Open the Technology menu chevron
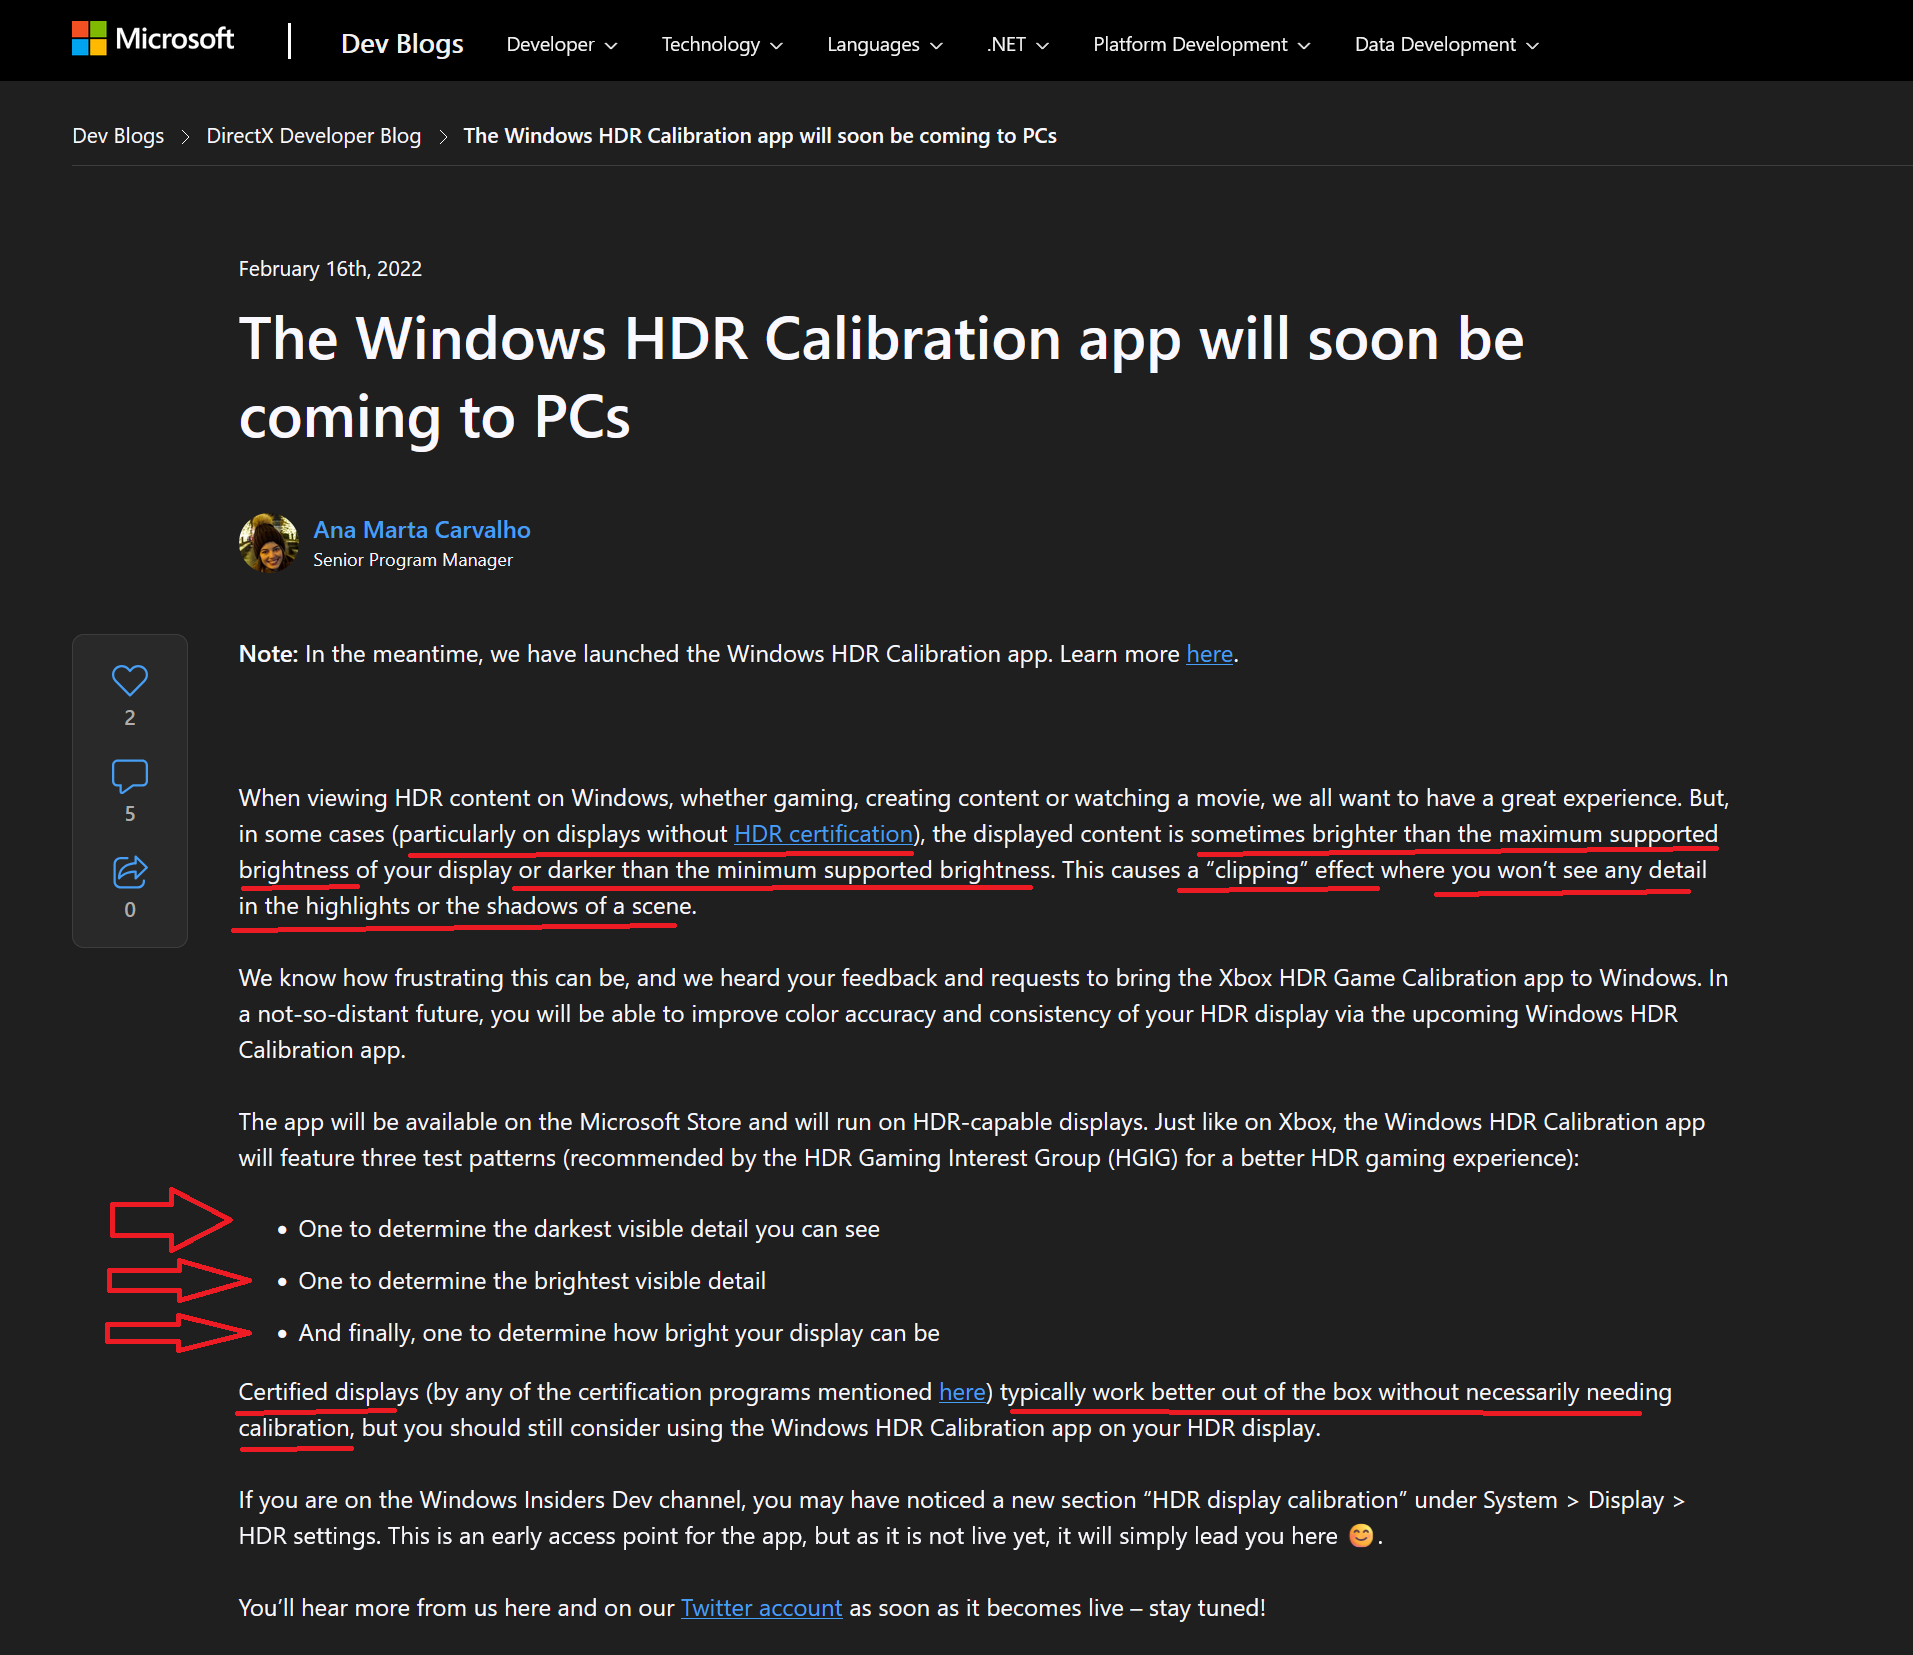Image resolution: width=1913 pixels, height=1655 pixels. point(777,45)
